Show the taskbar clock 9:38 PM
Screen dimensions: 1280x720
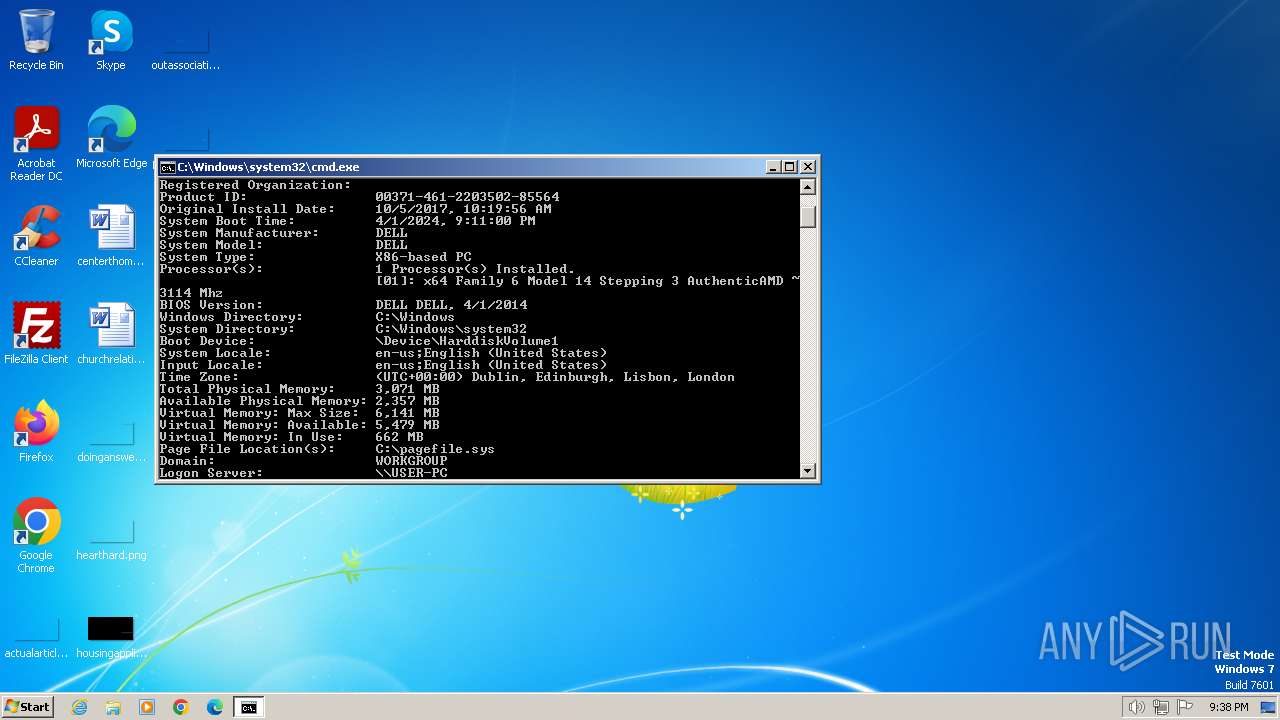[x=1228, y=707]
